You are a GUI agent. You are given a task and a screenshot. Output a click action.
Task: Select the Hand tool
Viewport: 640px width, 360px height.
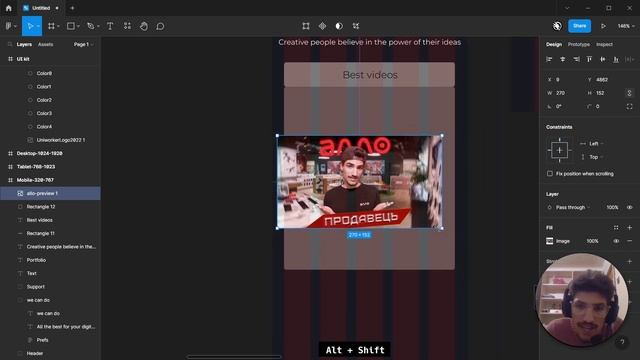(x=144, y=26)
